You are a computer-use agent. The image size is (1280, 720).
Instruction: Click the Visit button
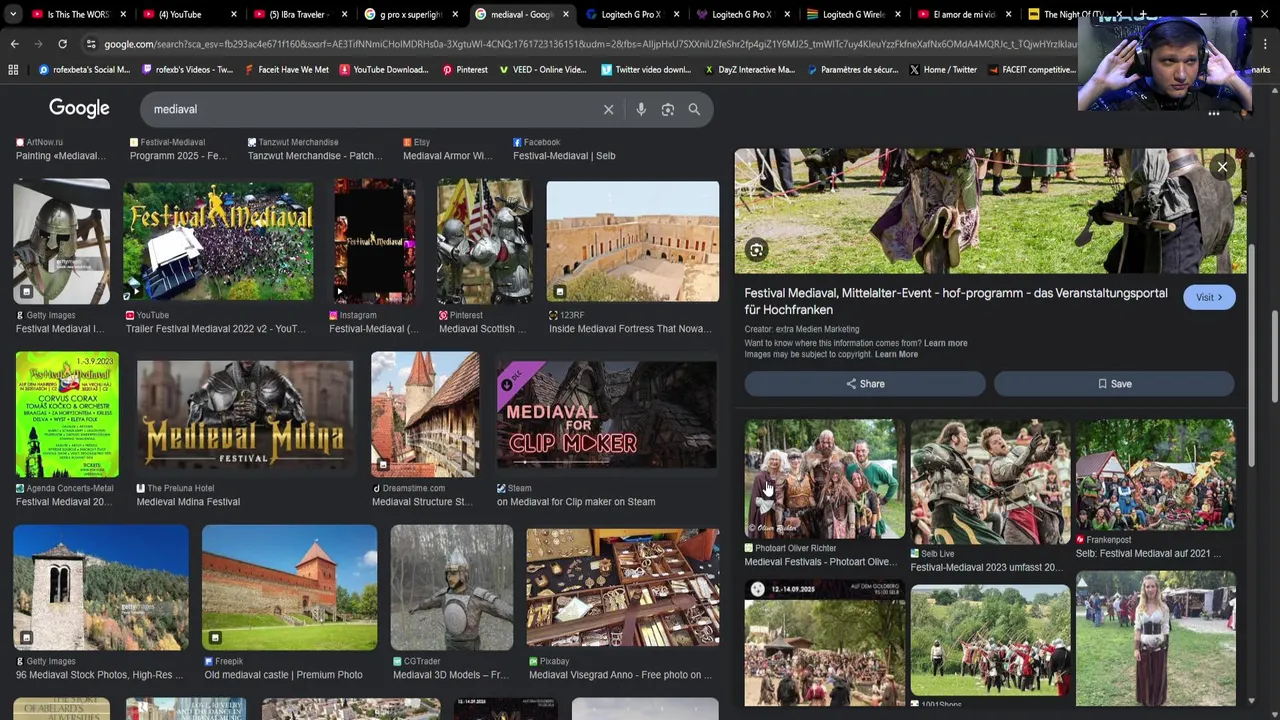1209,297
